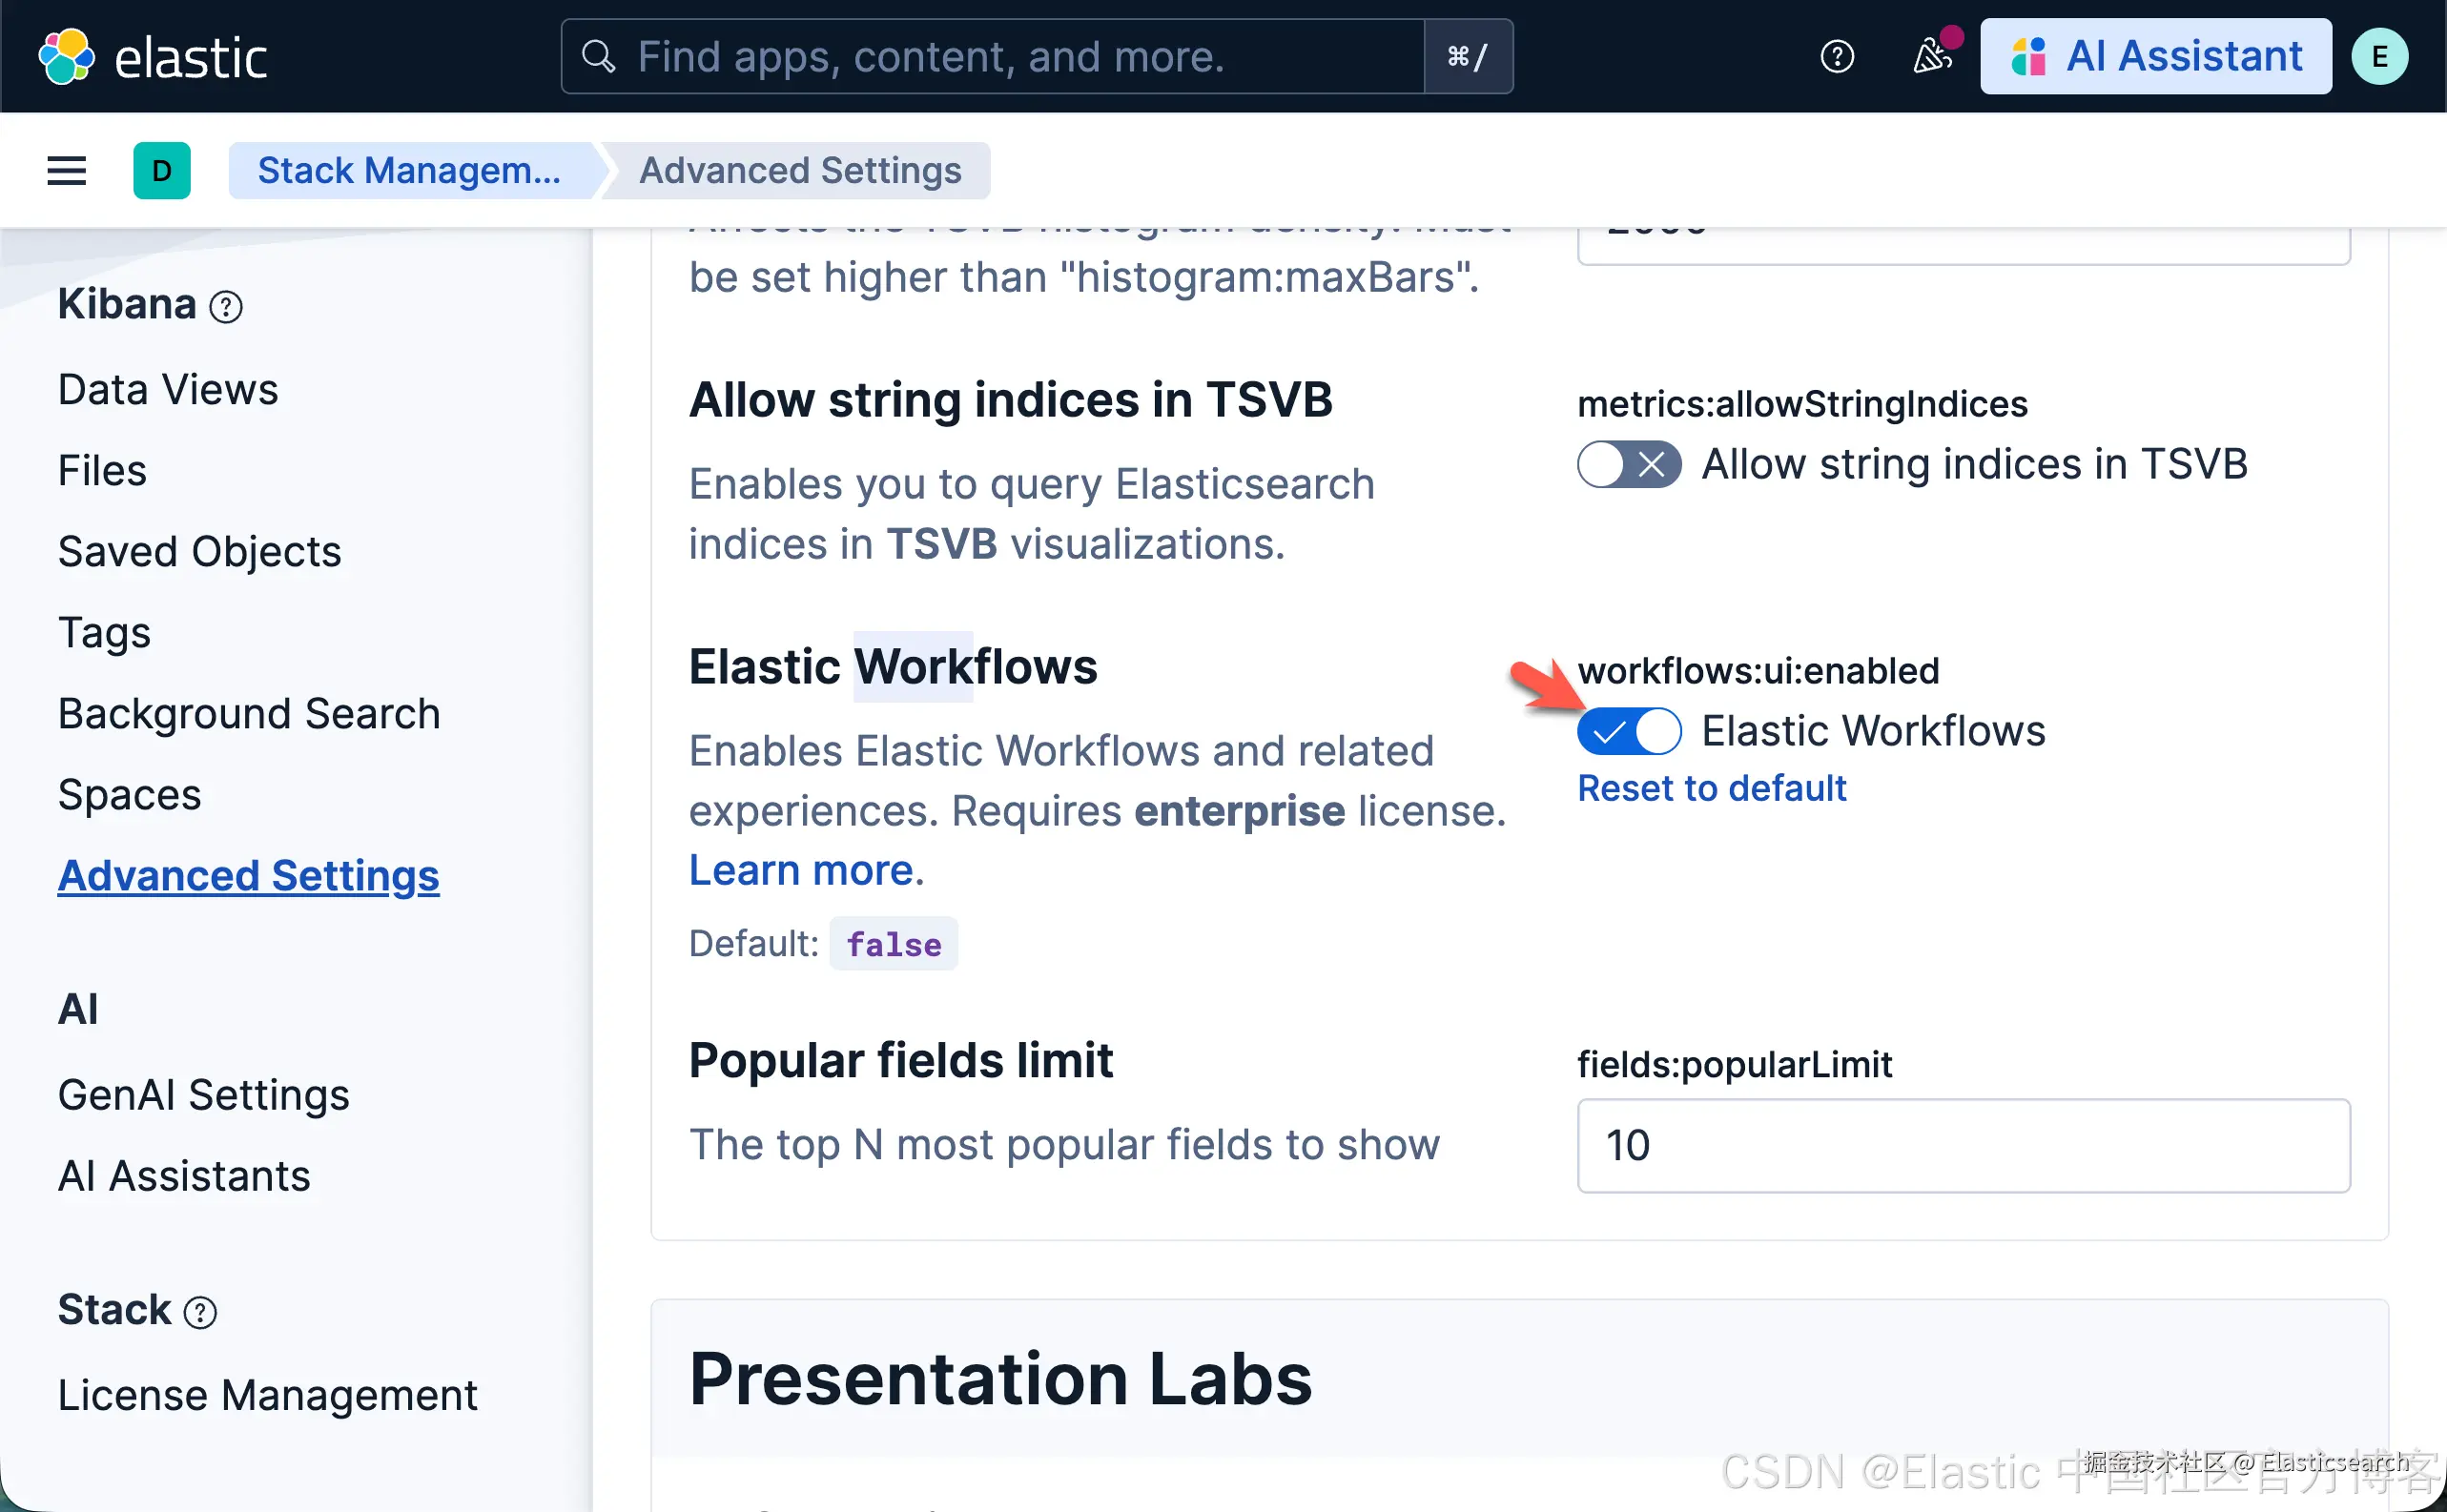Image resolution: width=2447 pixels, height=1512 pixels.
Task: Click Reset to default link
Action: click(1711, 789)
